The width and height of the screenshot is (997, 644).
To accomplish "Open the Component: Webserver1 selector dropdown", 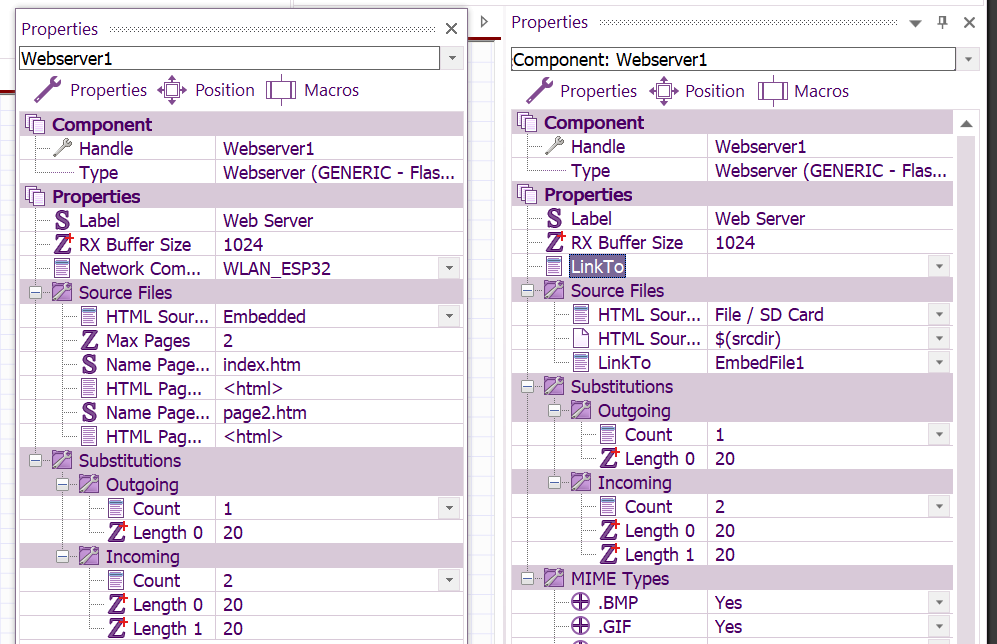I will pos(968,60).
